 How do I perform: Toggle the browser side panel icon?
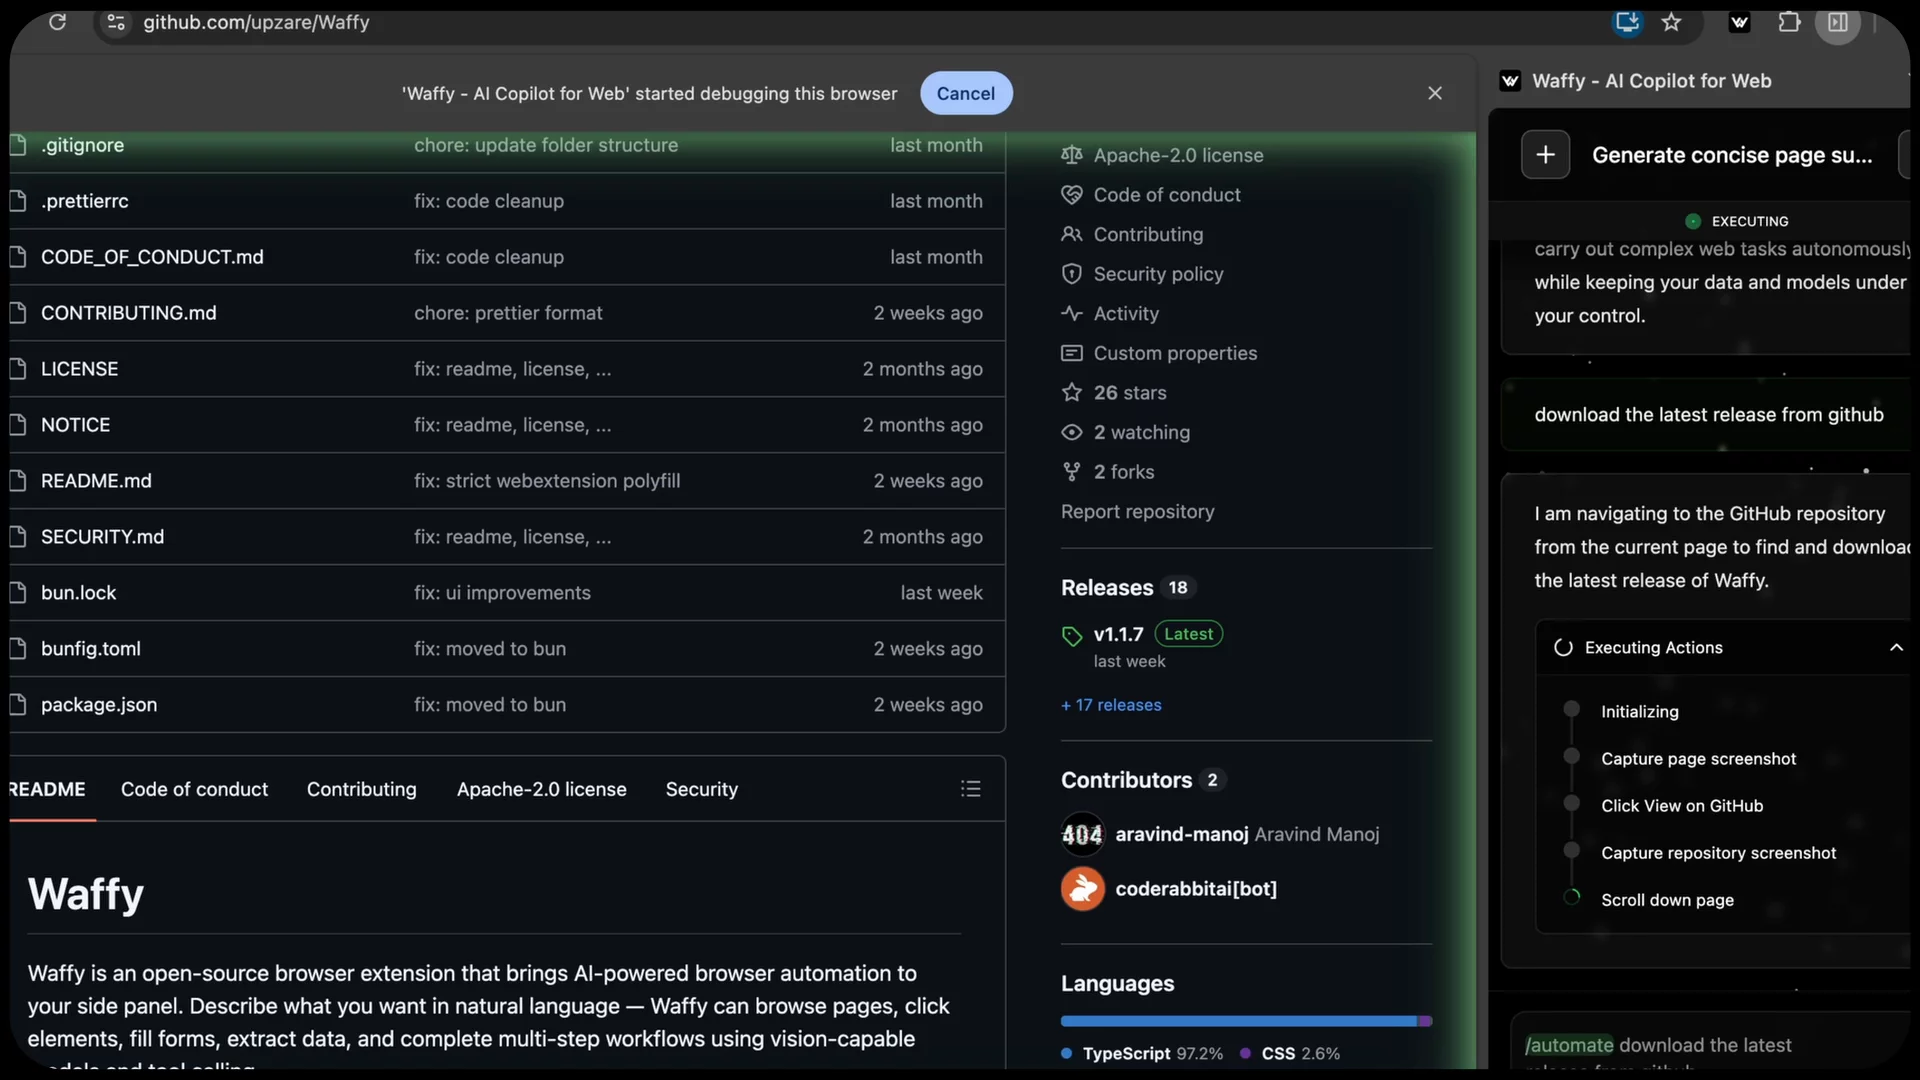(1838, 22)
